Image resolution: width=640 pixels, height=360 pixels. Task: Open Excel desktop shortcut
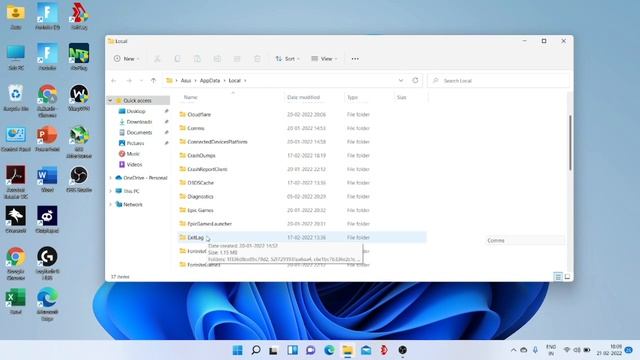pos(16,301)
